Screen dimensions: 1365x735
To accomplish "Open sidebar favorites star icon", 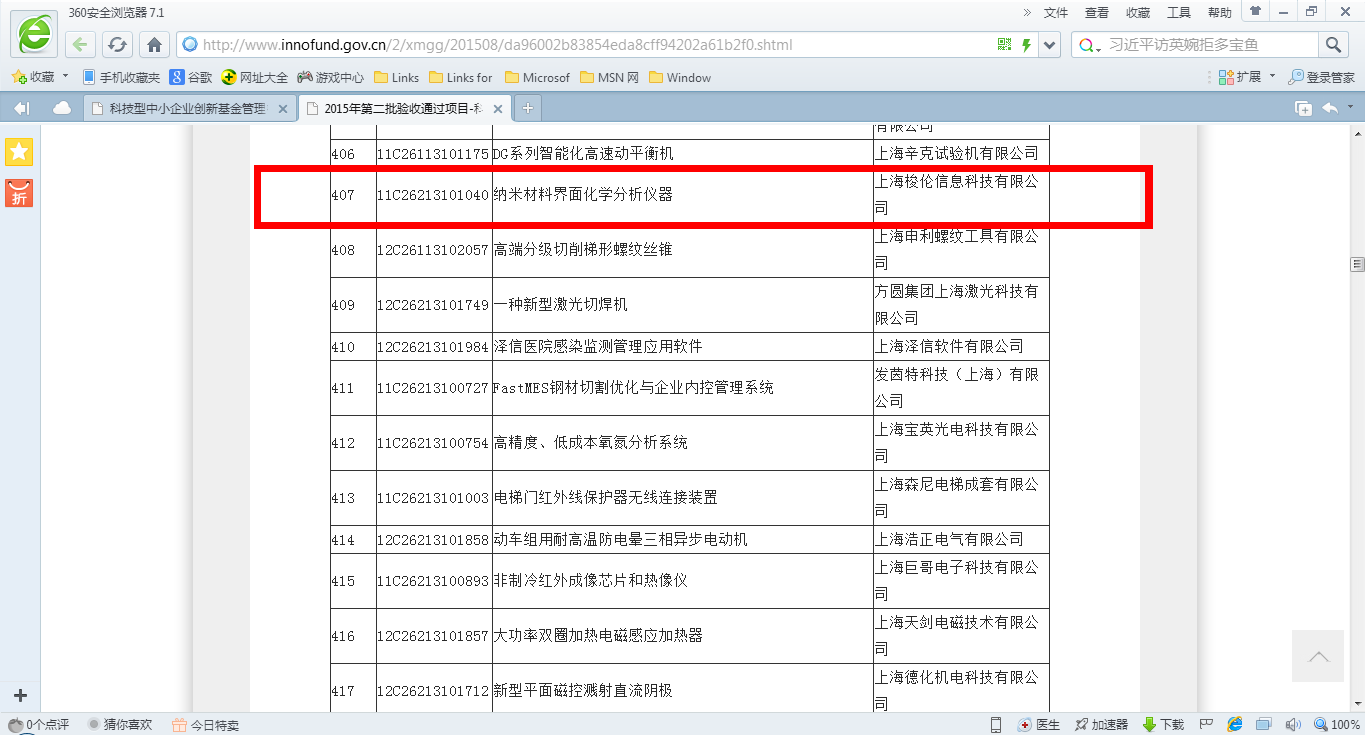I will (x=19, y=152).
